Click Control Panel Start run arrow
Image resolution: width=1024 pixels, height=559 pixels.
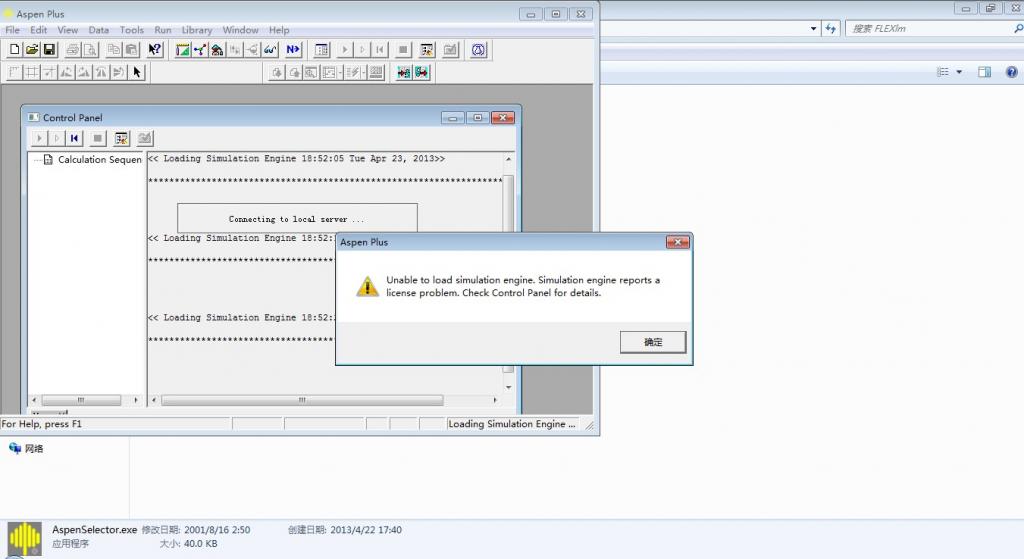pyautogui.click(x=39, y=138)
